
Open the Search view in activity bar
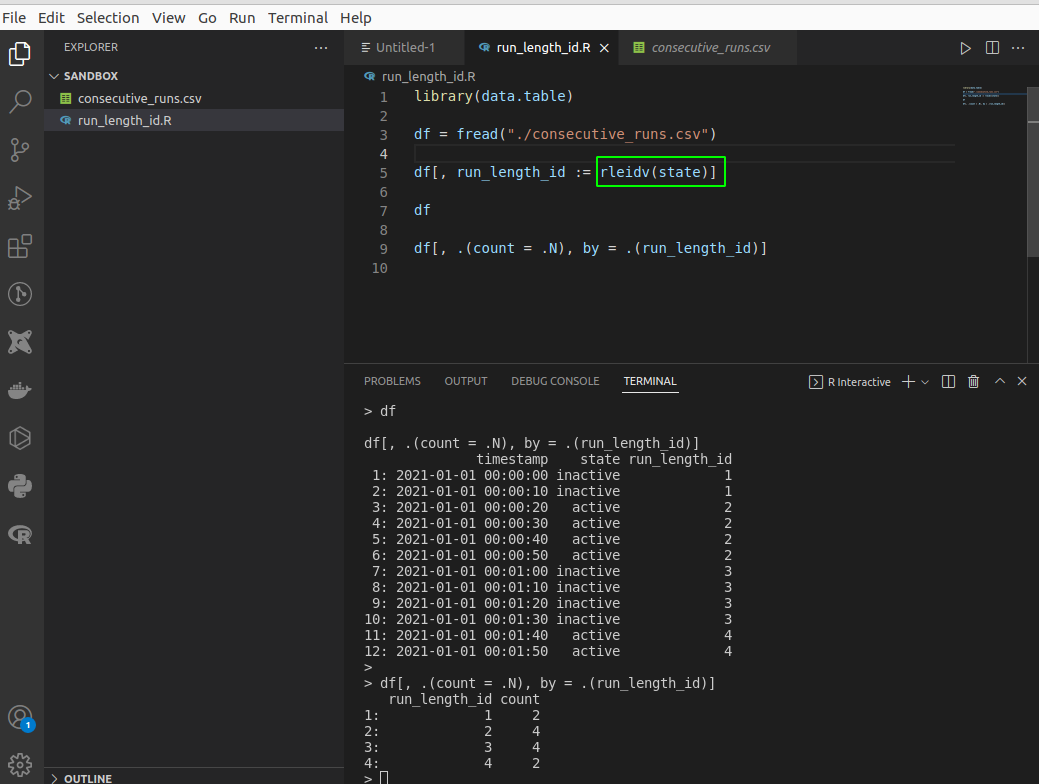point(20,101)
